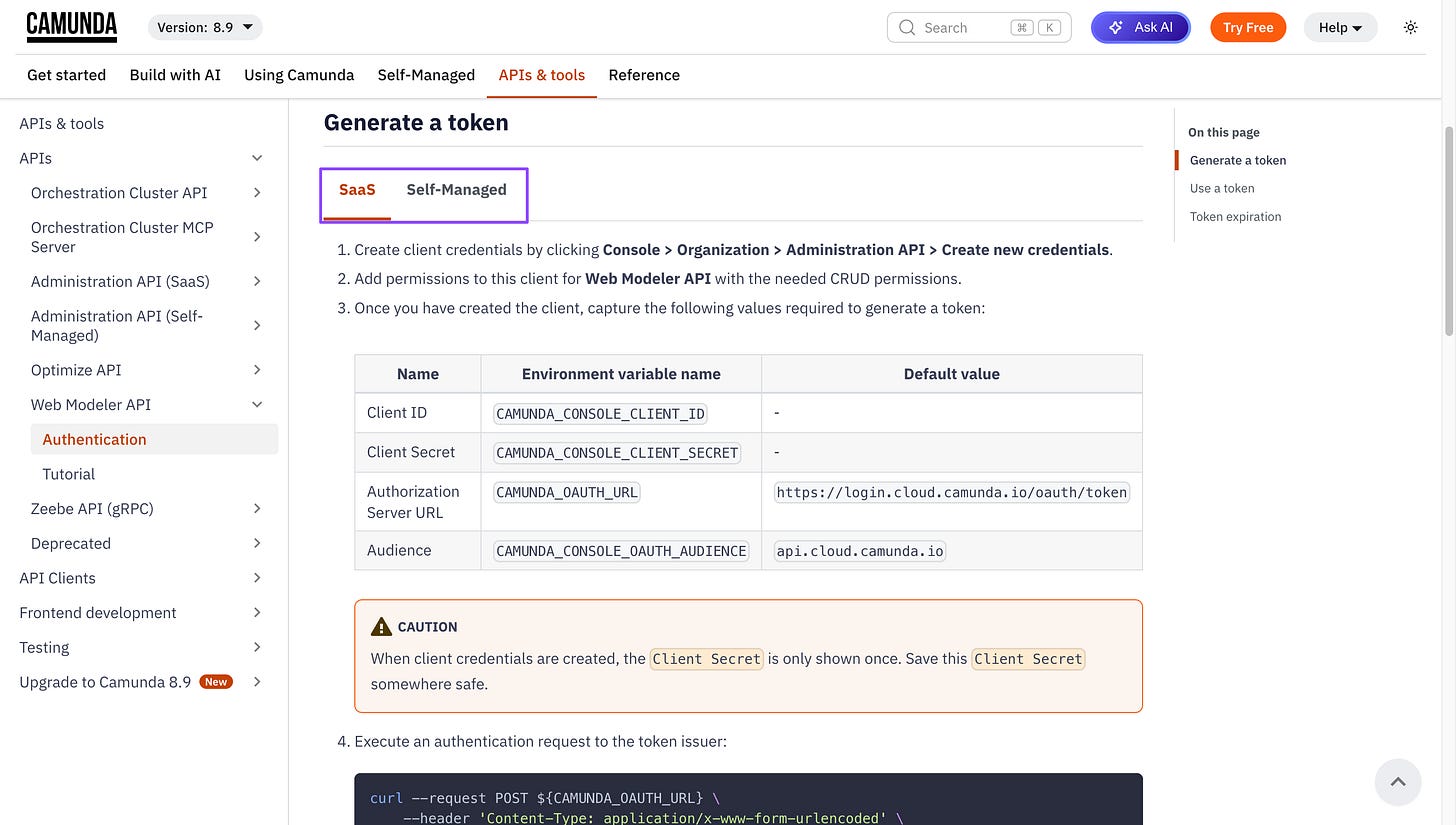The image size is (1456, 825).
Task: Click api.cloud.camunda.io audience value
Action: (860, 550)
